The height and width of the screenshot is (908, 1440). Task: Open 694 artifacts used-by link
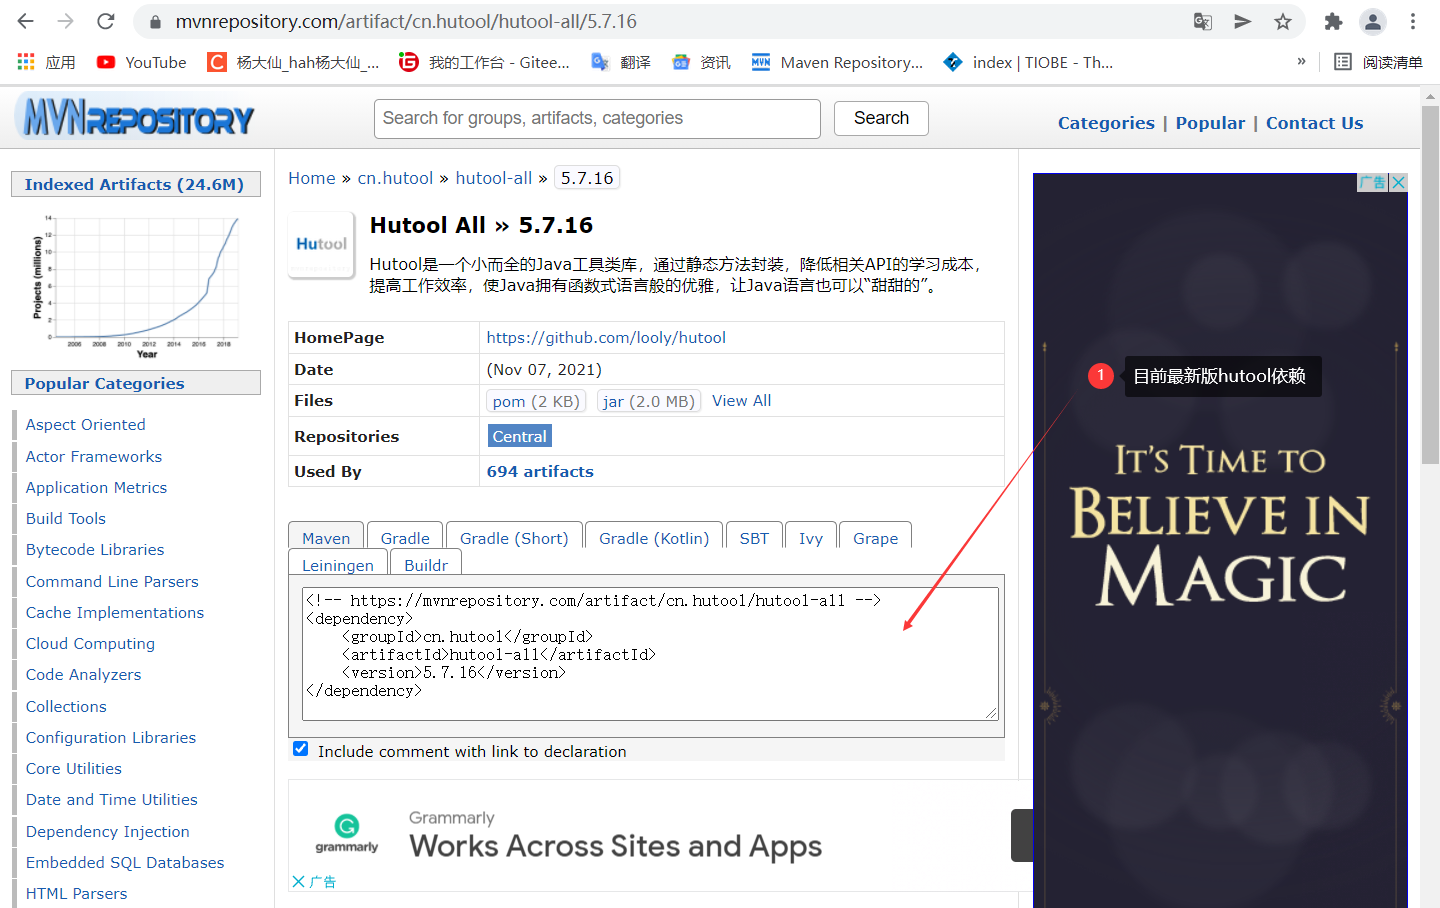pos(540,471)
